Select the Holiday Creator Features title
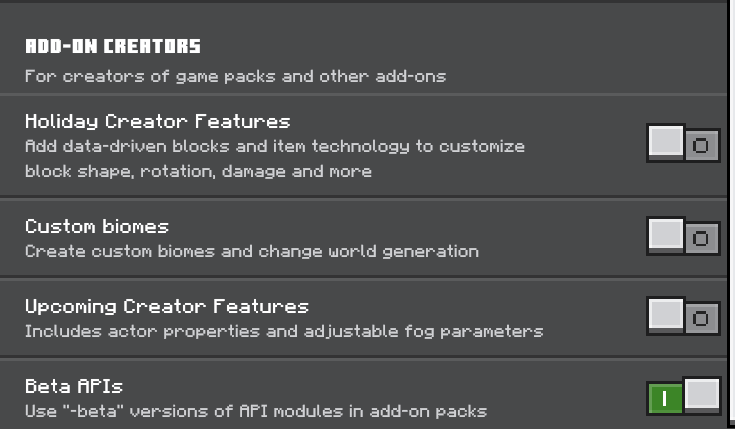The height and width of the screenshot is (429, 735). pos(157,121)
